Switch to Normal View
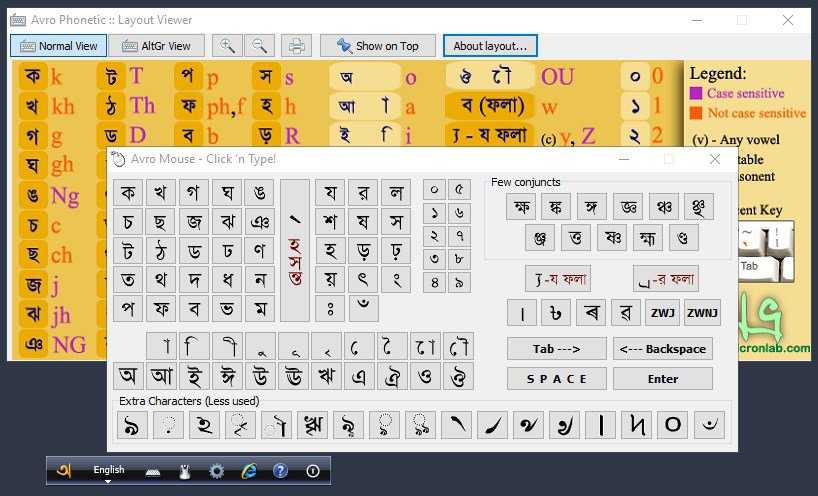Viewport: 818px width, 496px height. tap(58, 45)
